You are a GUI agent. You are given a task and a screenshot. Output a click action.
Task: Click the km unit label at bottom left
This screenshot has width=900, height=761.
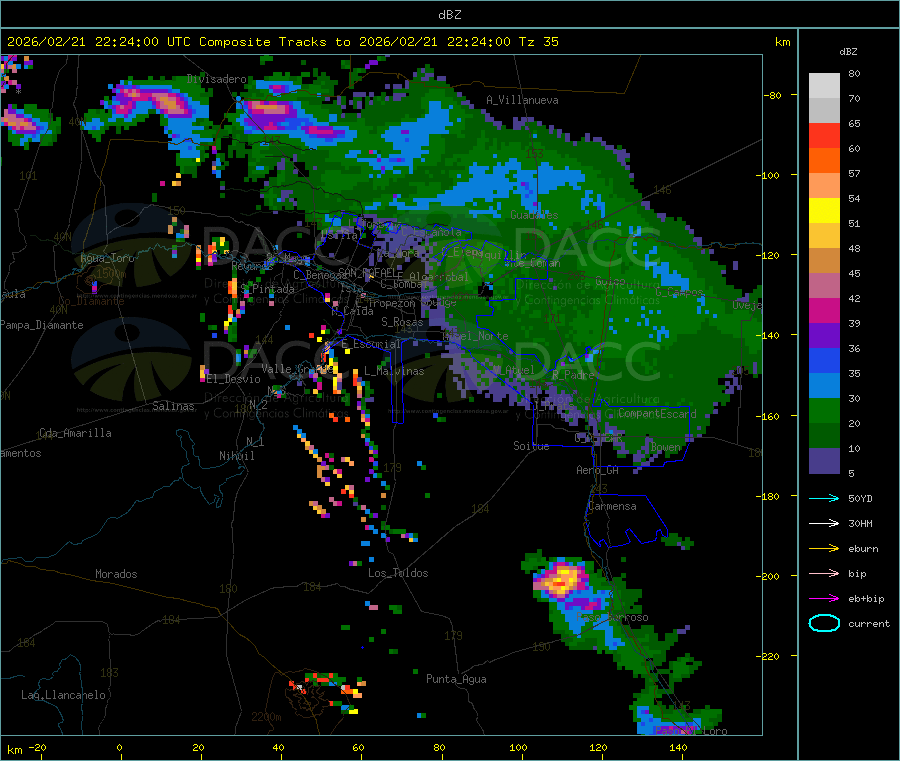coord(14,750)
